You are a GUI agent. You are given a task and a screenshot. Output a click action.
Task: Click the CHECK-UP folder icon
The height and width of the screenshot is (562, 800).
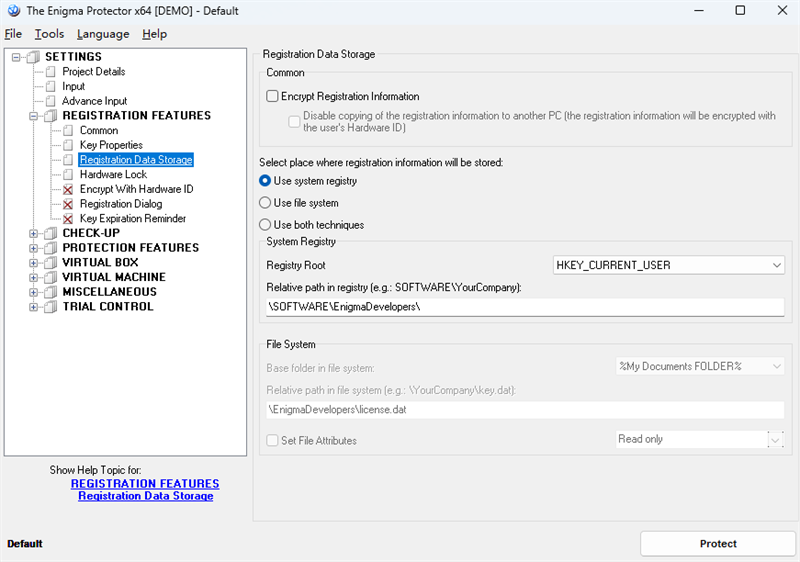[51, 234]
